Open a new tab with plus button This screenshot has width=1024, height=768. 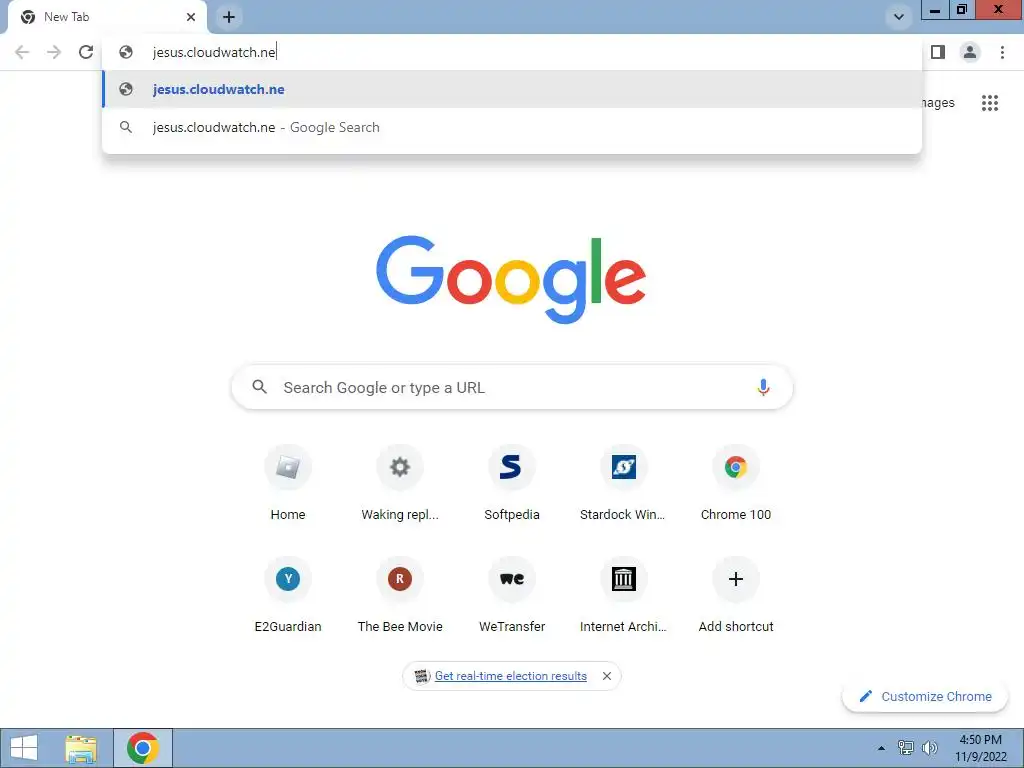(229, 17)
